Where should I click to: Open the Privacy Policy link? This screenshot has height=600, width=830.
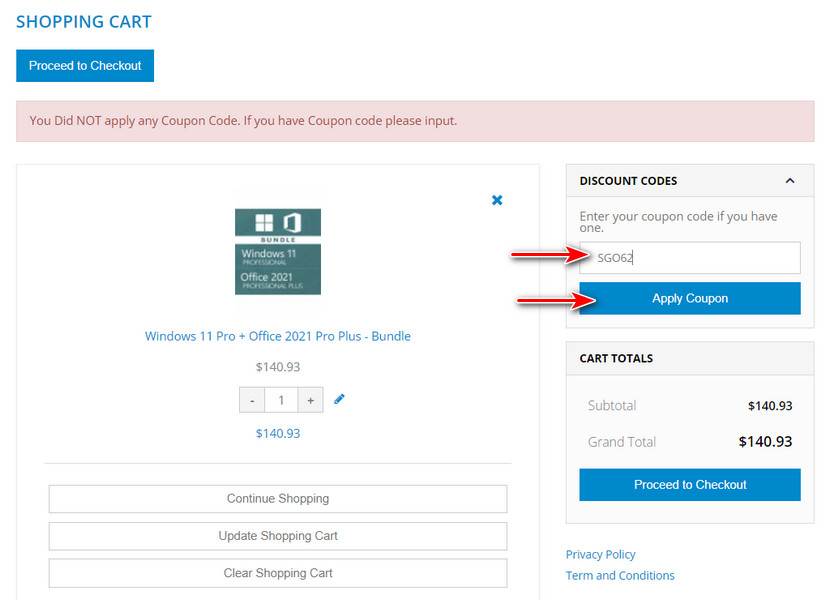point(600,554)
